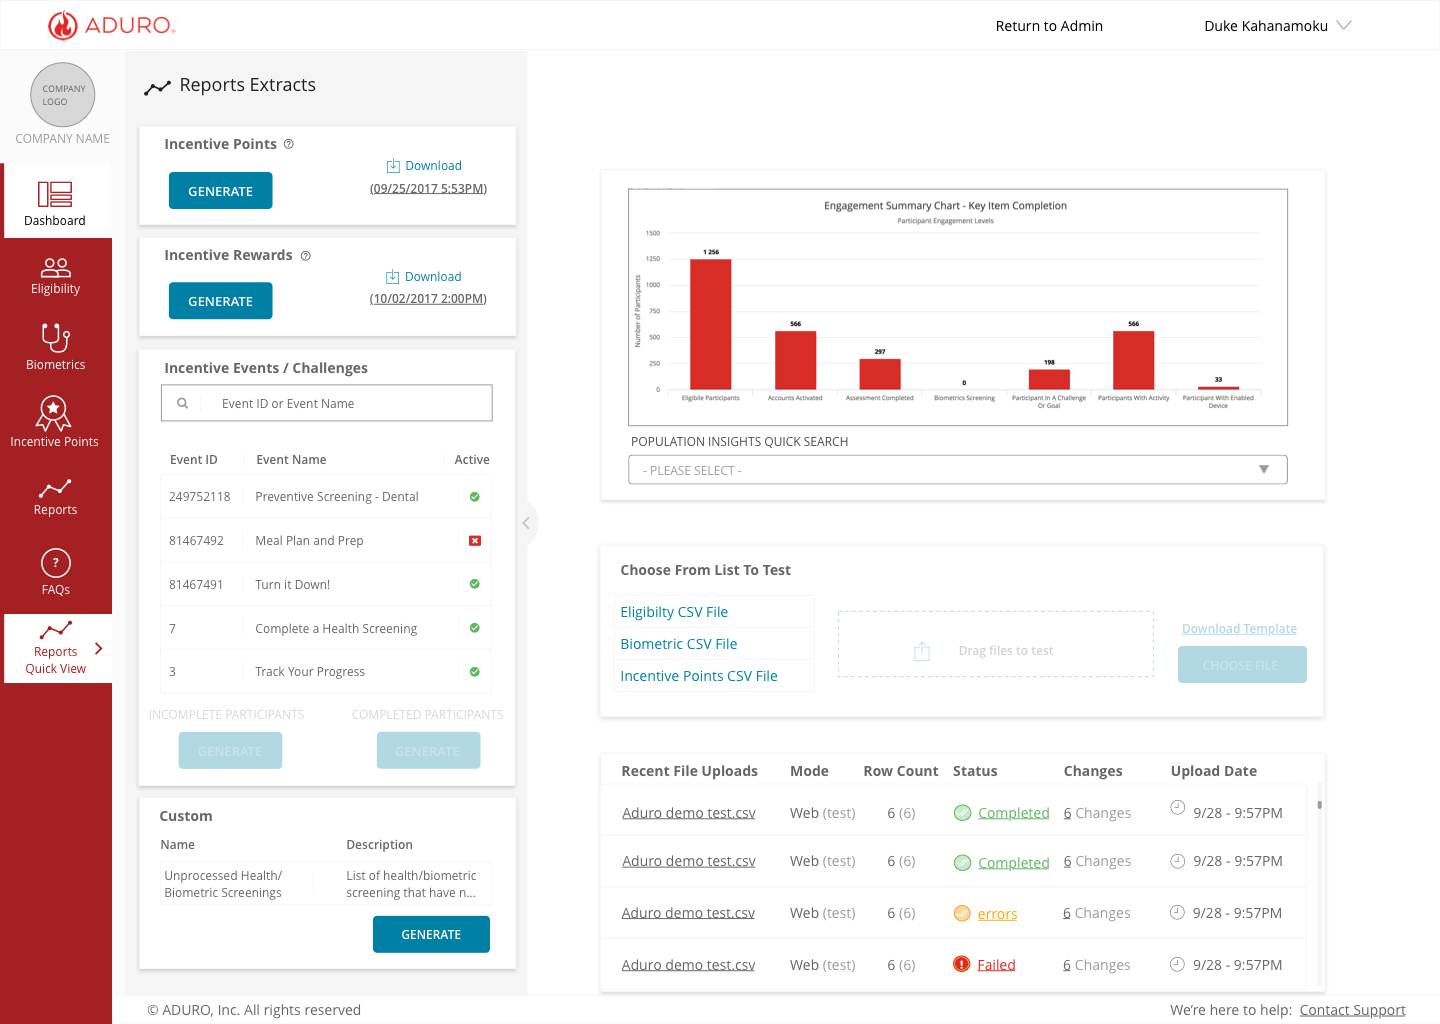The width and height of the screenshot is (1440, 1024).
Task: Open the Incentive Points ribbon icon
Action: [x=54, y=413]
